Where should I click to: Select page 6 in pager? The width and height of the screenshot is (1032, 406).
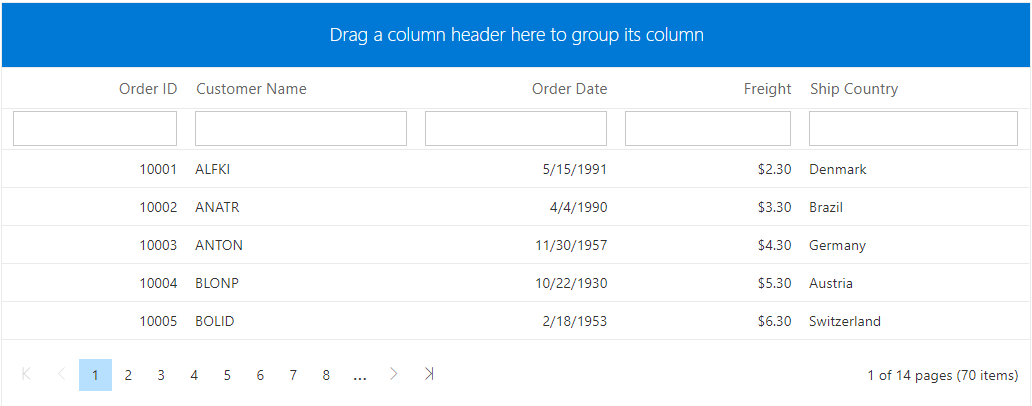(260, 375)
